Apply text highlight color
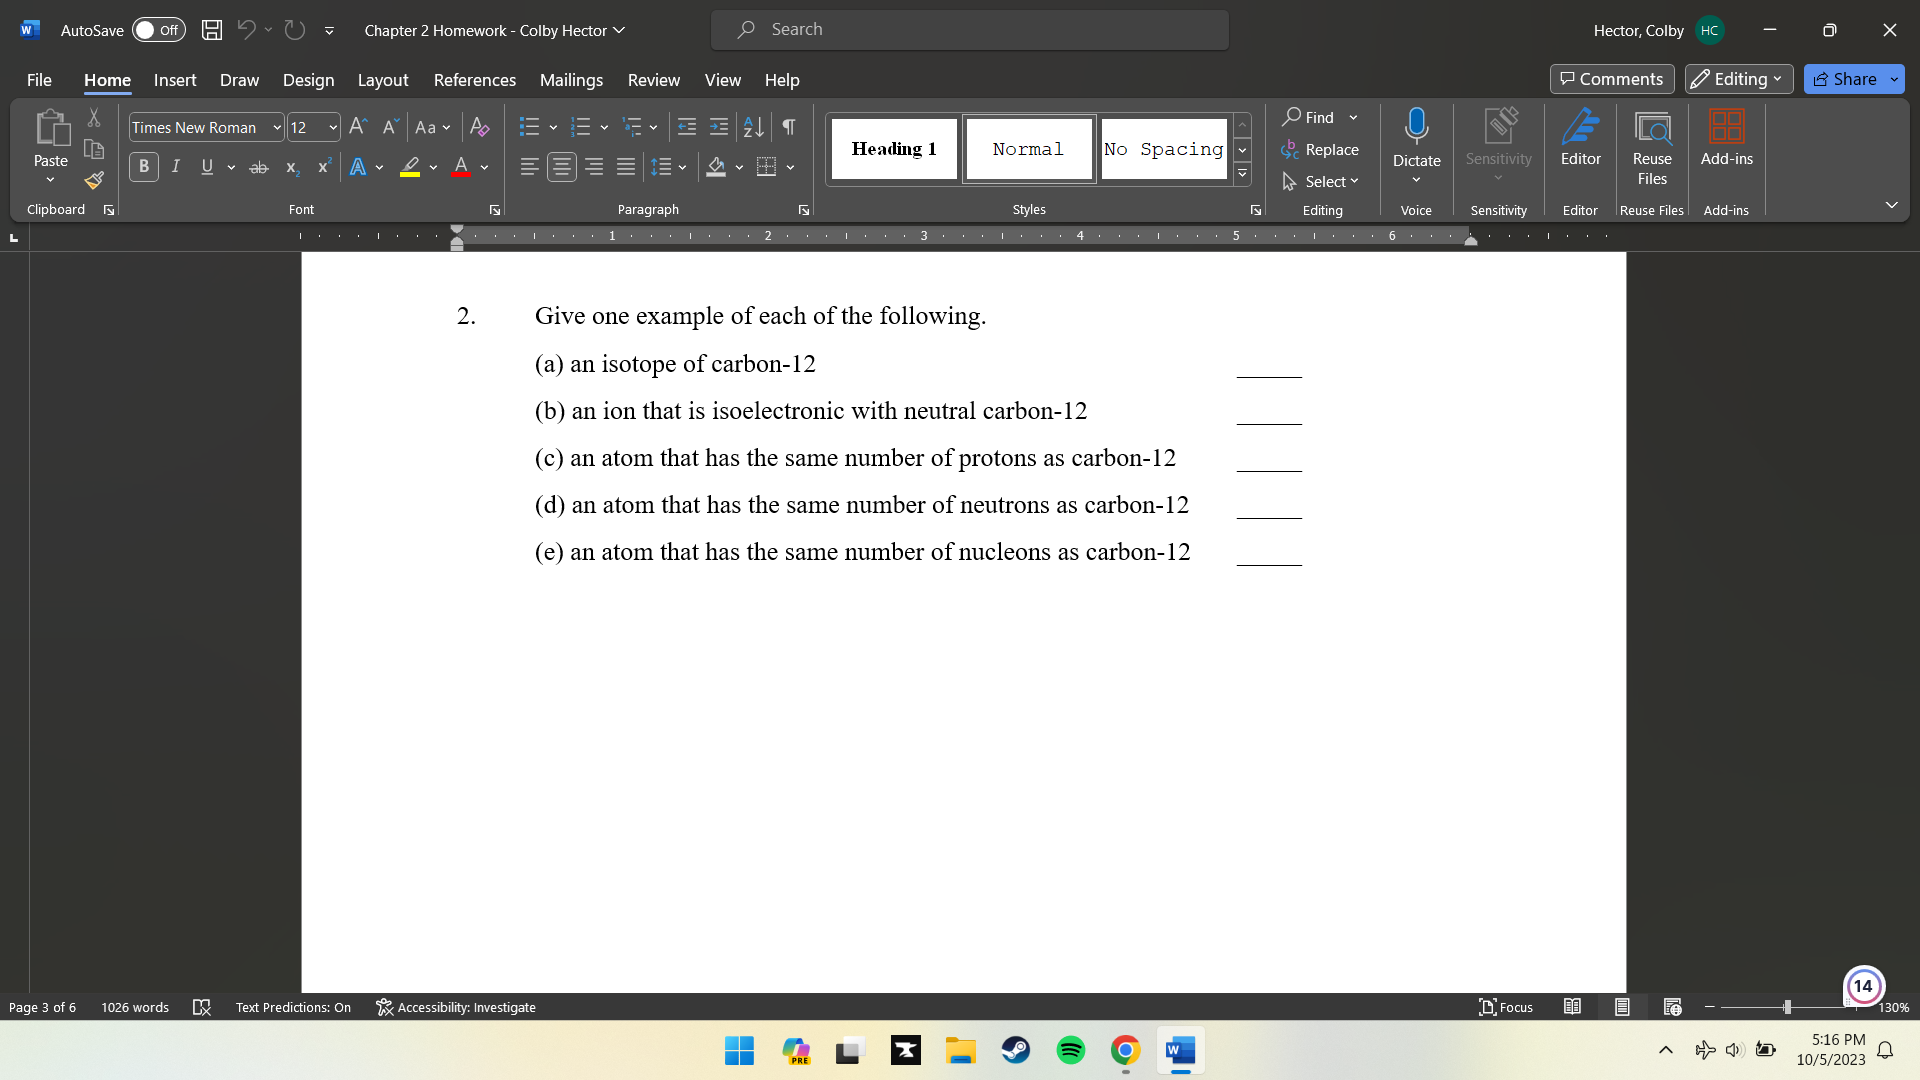This screenshot has height=1080, width=1920. coord(409,167)
